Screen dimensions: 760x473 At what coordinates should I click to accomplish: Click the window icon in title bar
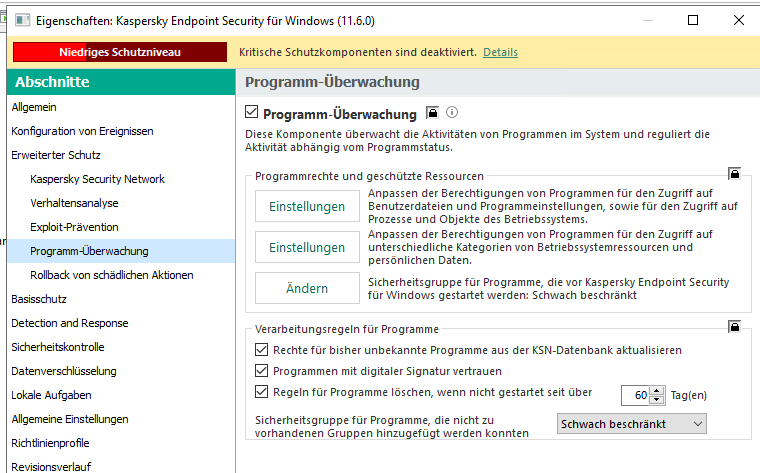(x=23, y=20)
